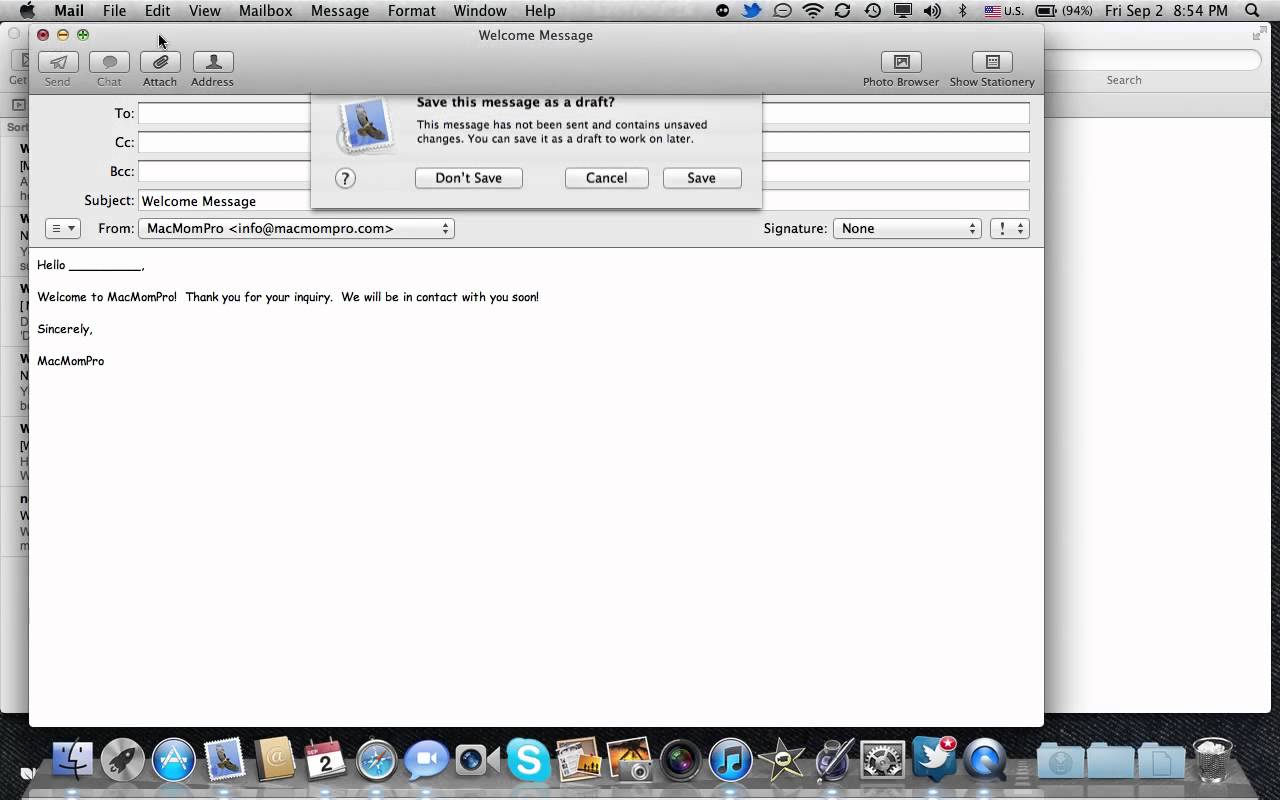Screen dimensions: 1280x800
Task: Open the Format menu
Action: pos(410,11)
